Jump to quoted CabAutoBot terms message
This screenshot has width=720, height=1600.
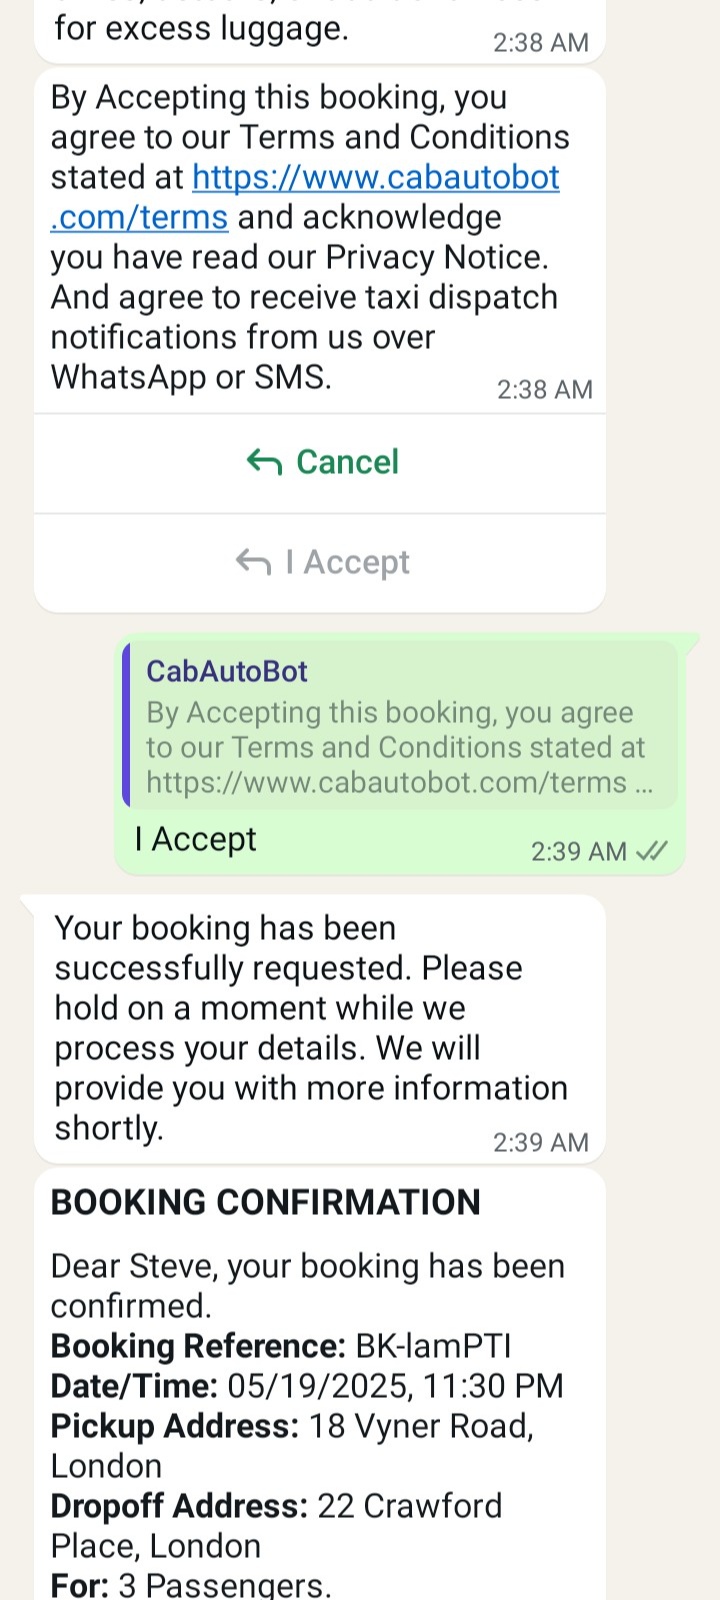coord(400,725)
